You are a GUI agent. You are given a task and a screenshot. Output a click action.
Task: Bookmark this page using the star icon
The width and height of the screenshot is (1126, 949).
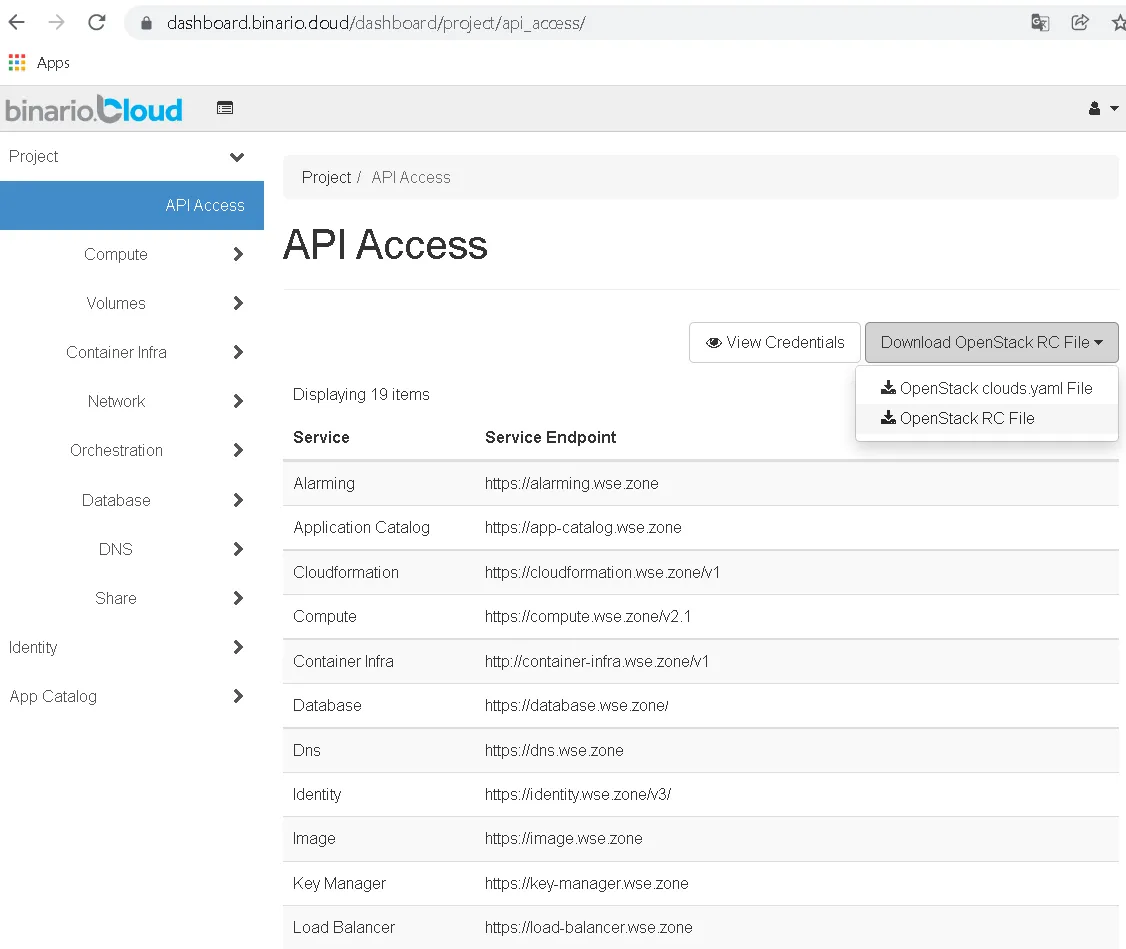(x=1119, y=21)
